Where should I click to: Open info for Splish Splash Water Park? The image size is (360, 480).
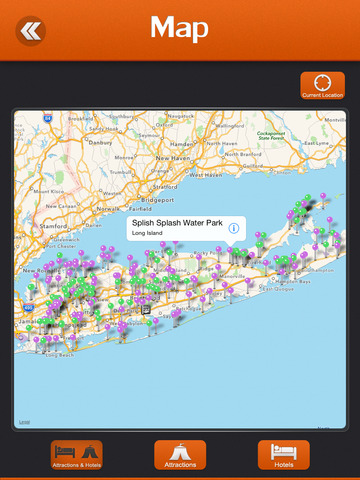click(234, 228)
